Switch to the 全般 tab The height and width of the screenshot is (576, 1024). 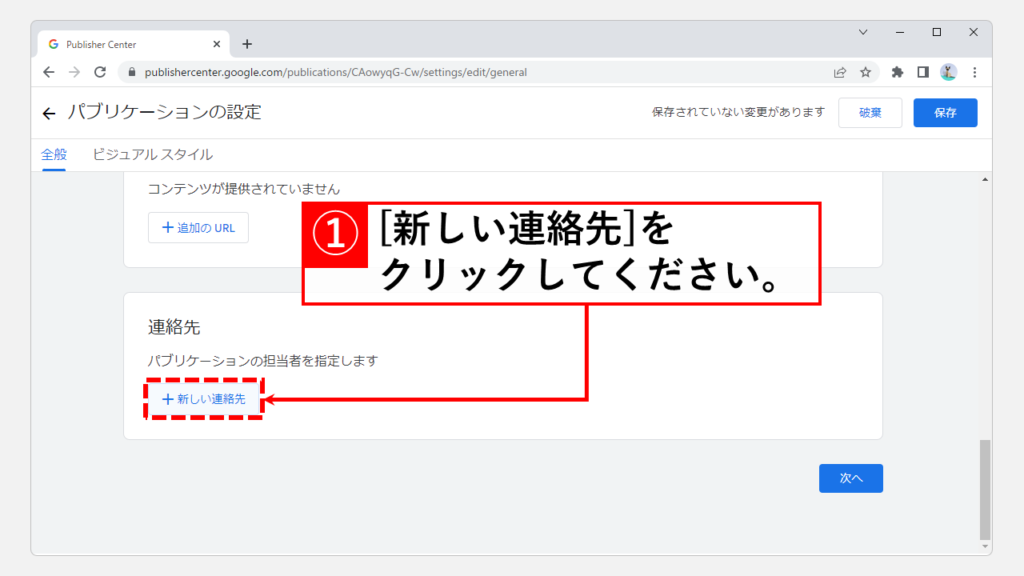[x=54, y=155]
